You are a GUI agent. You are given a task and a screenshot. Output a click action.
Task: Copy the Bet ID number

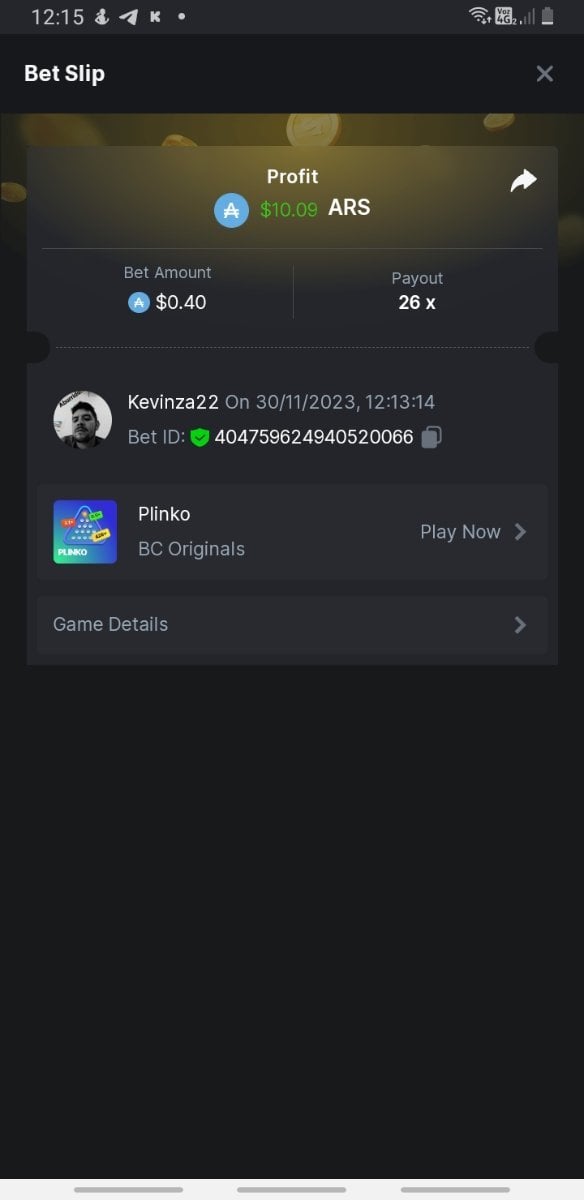click(x=431, y=437)
